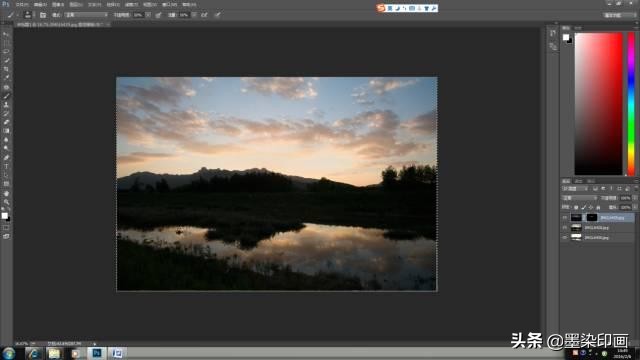Viewport: 640px width, 360px height.
Task: Open the layer blend mode dropdown
Action: click(580, 198)
